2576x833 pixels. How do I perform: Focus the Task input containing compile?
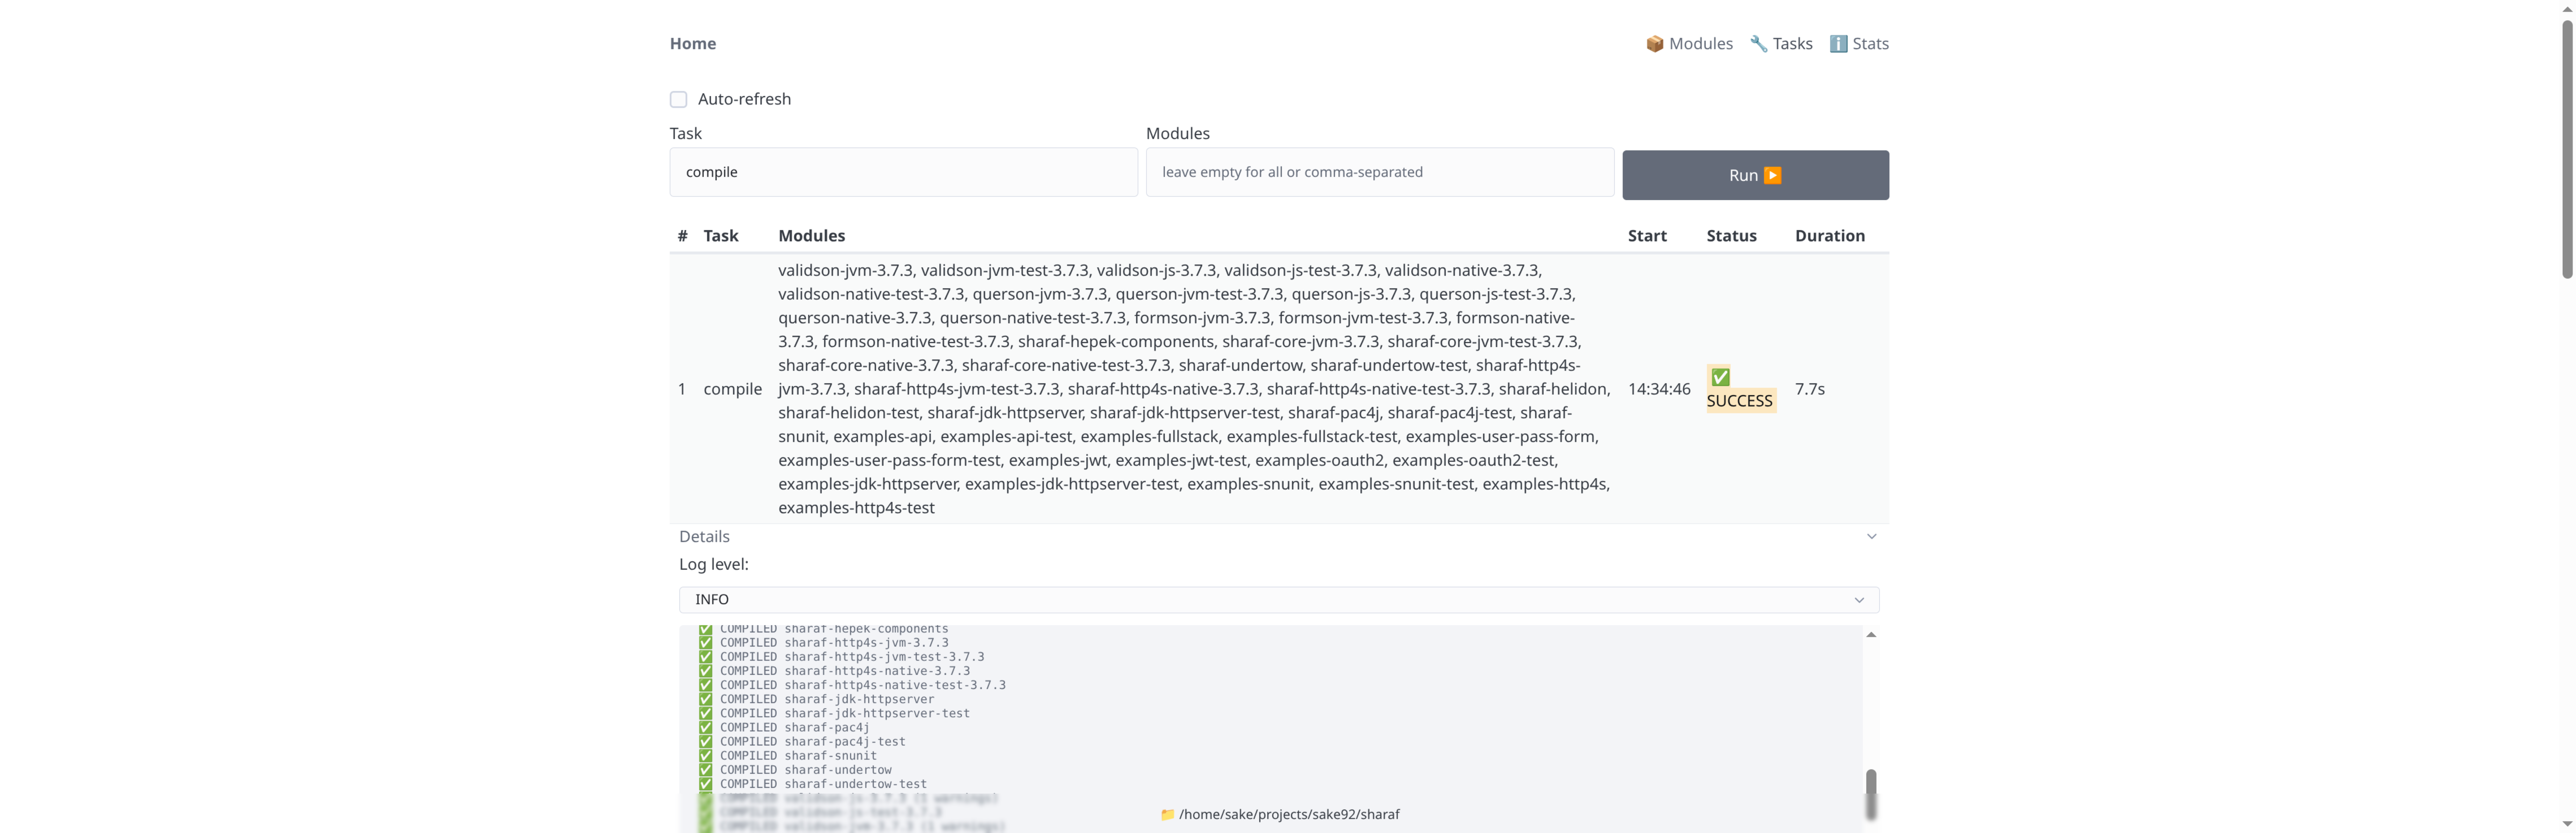(x=903, y=172)
